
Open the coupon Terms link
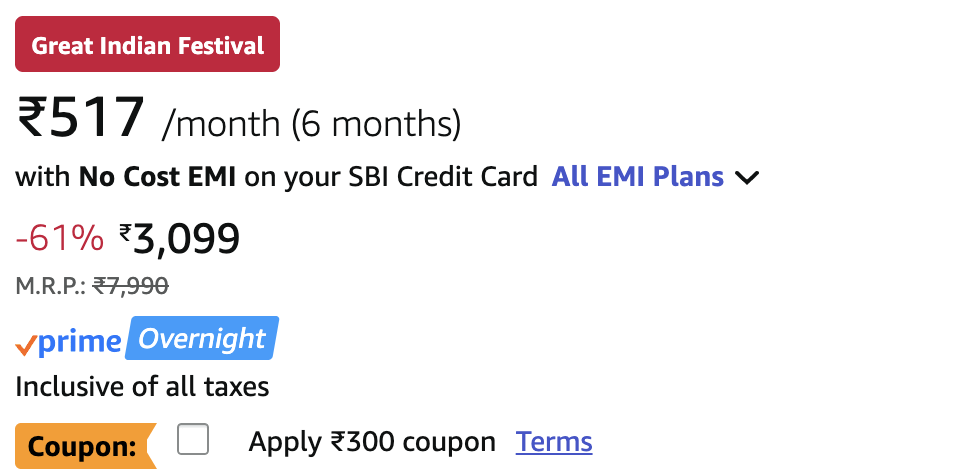click(554, 442)
